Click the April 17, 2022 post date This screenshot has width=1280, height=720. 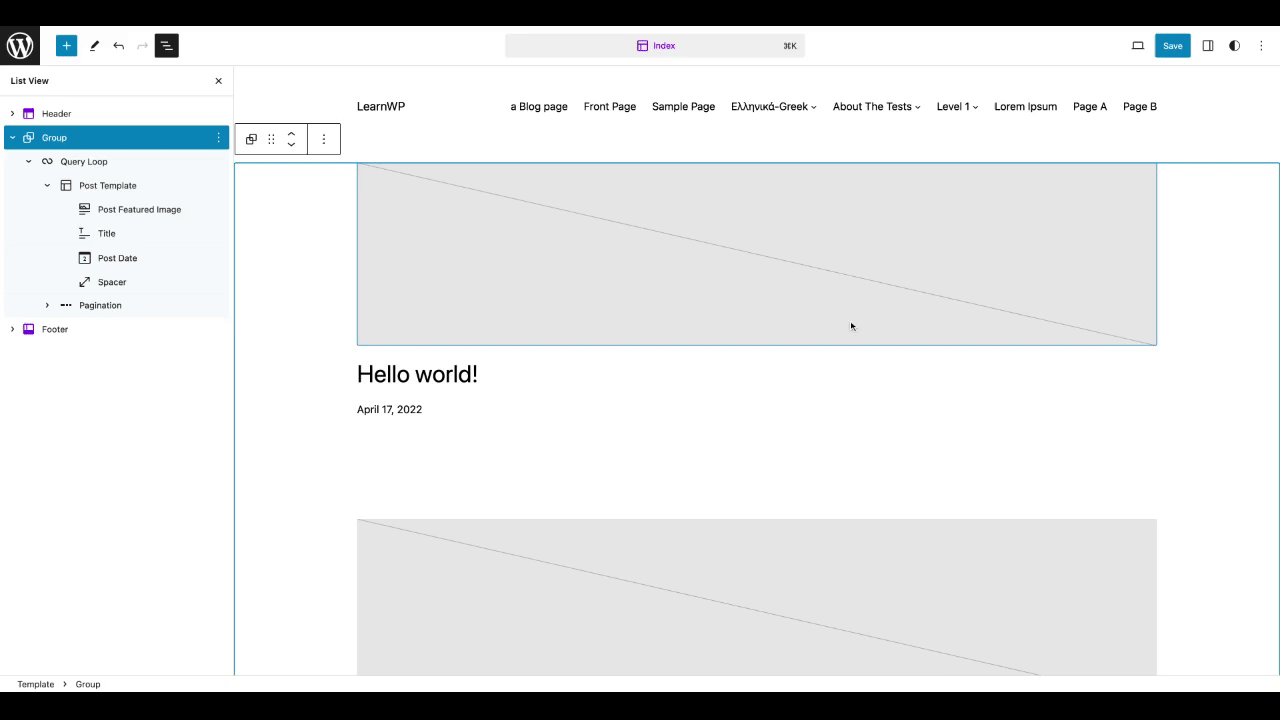point(389,409)
